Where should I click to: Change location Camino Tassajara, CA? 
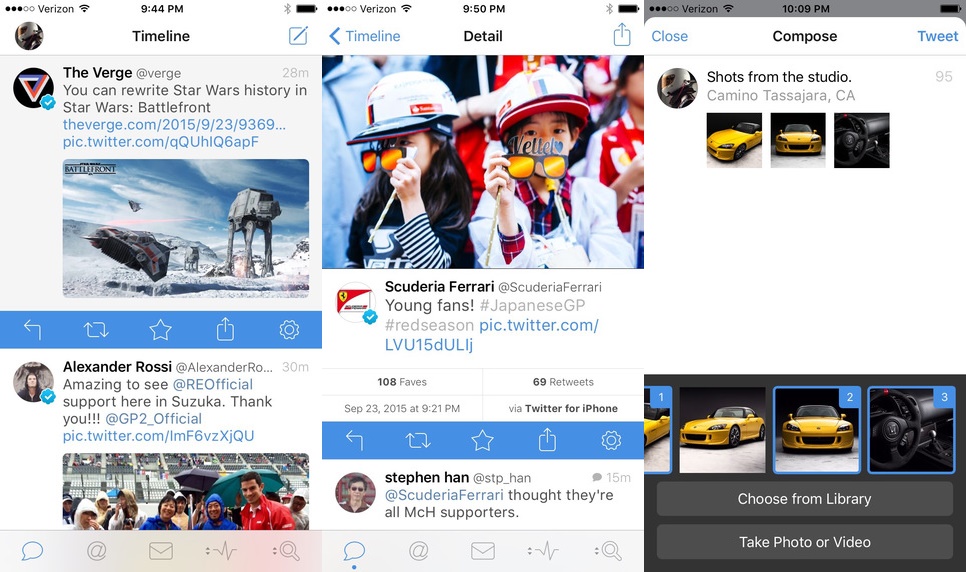pyautogui.click(x=781, y=96)
